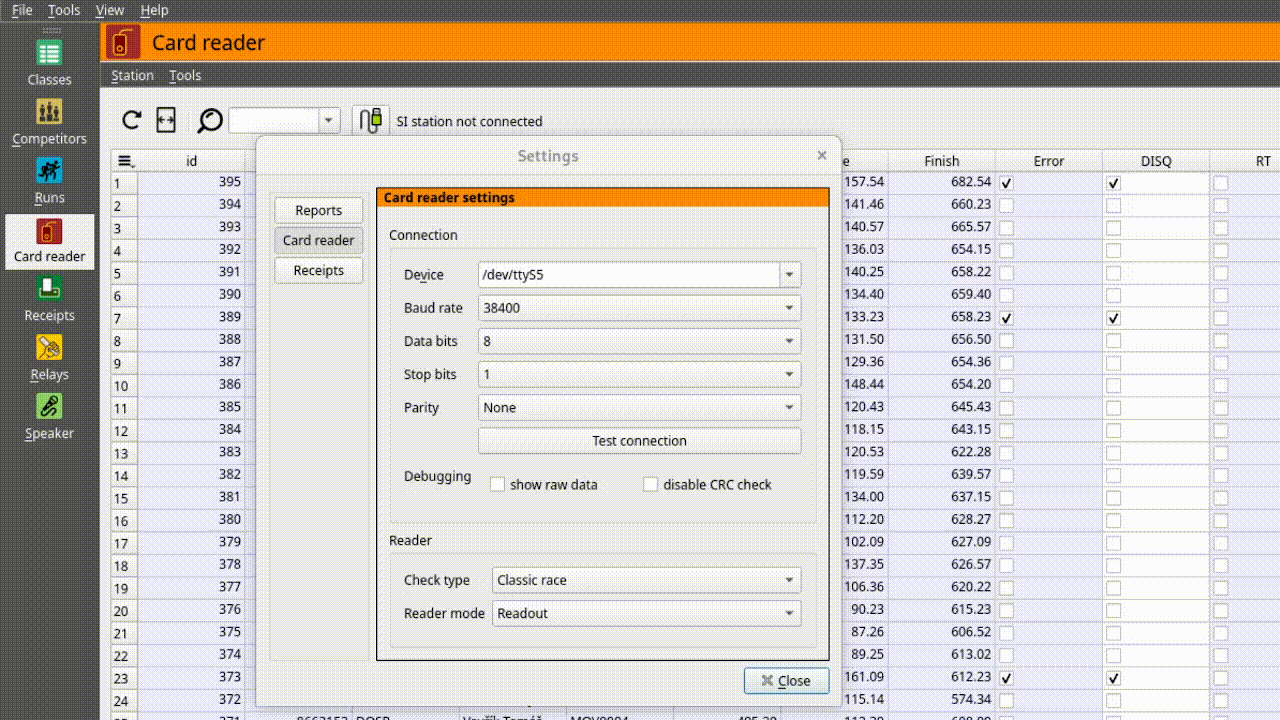
Task: Open the Tools menu next to Station
Action: (185, 75)
